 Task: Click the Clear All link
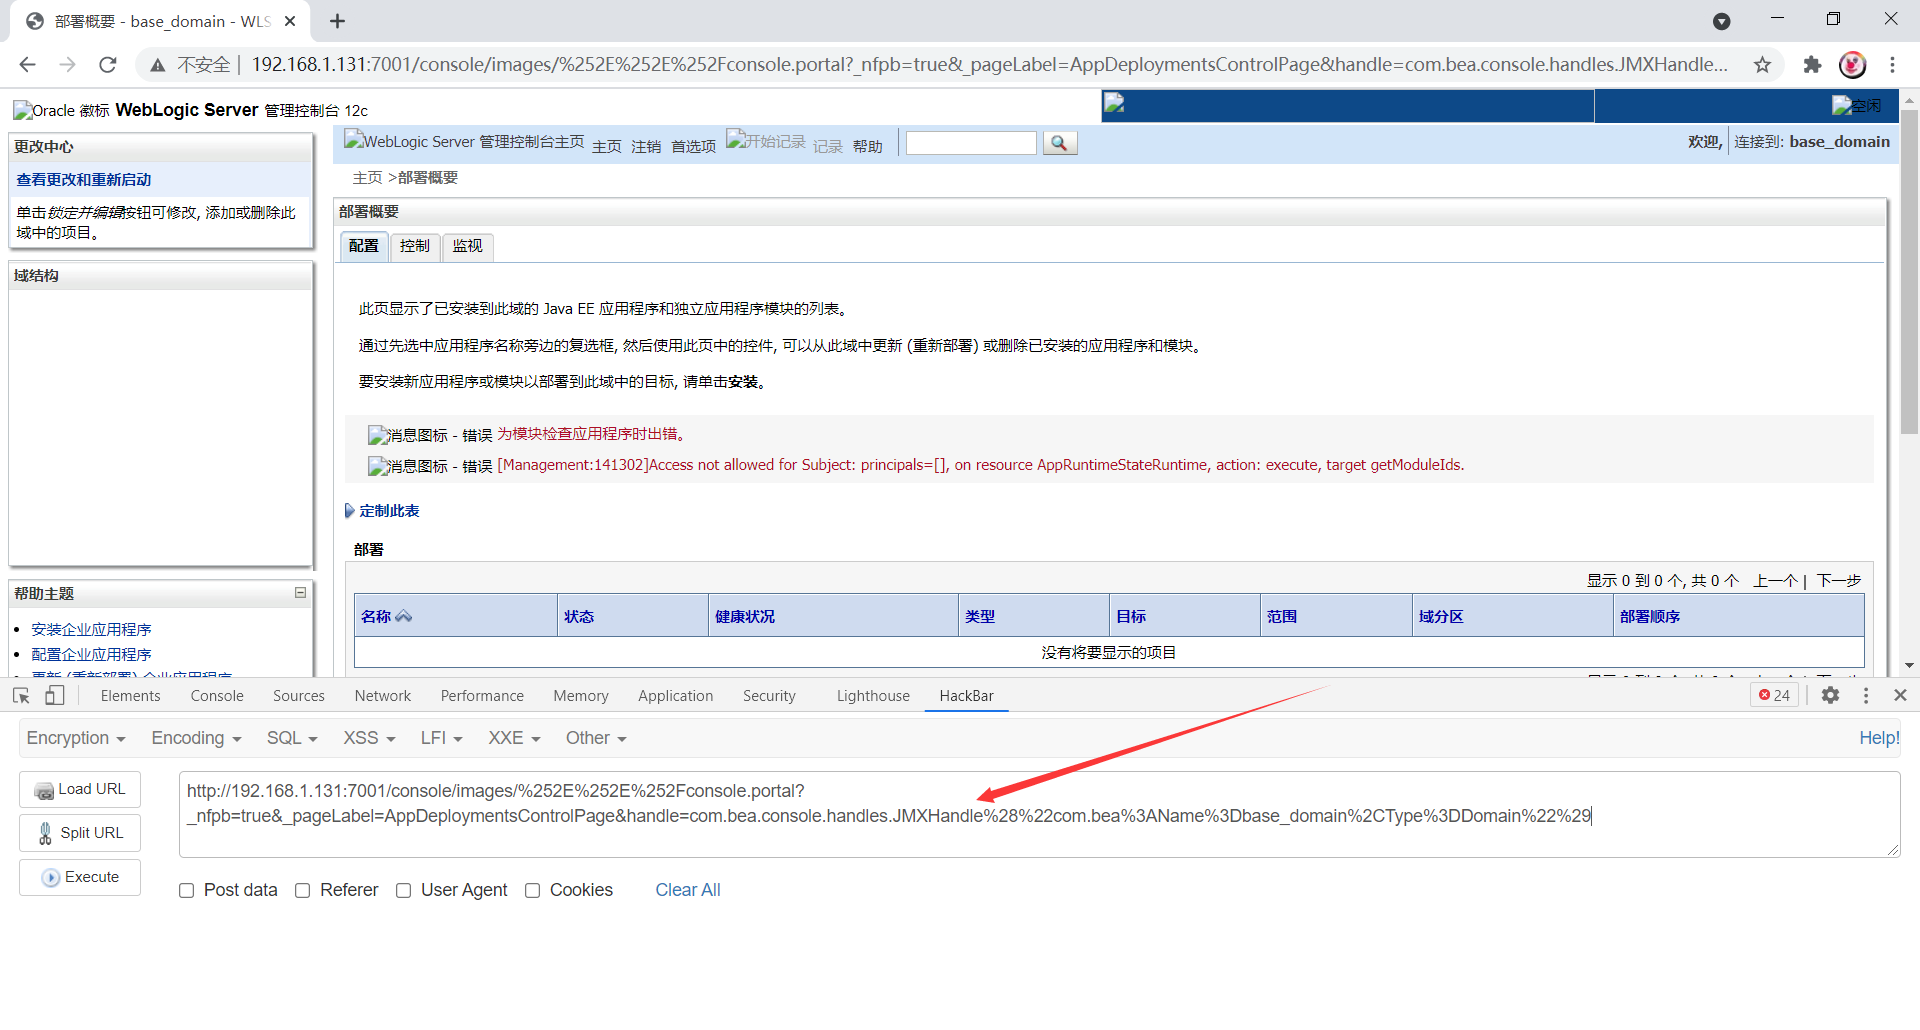[688, 890]
